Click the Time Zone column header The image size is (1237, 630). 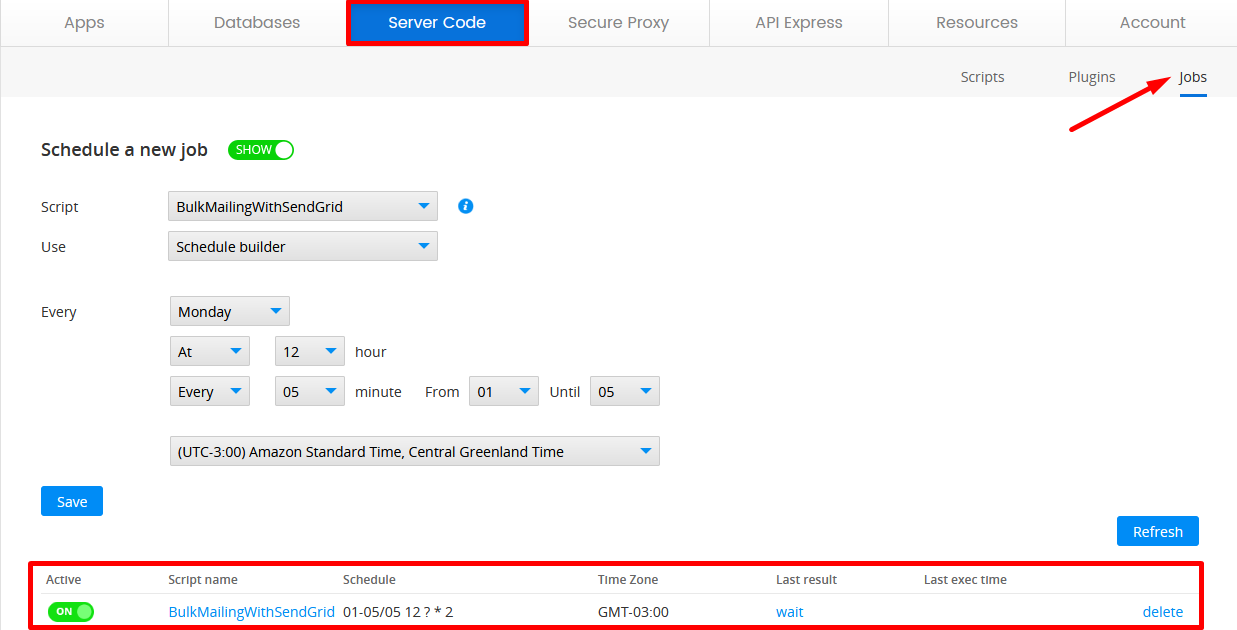coord(628,579)
